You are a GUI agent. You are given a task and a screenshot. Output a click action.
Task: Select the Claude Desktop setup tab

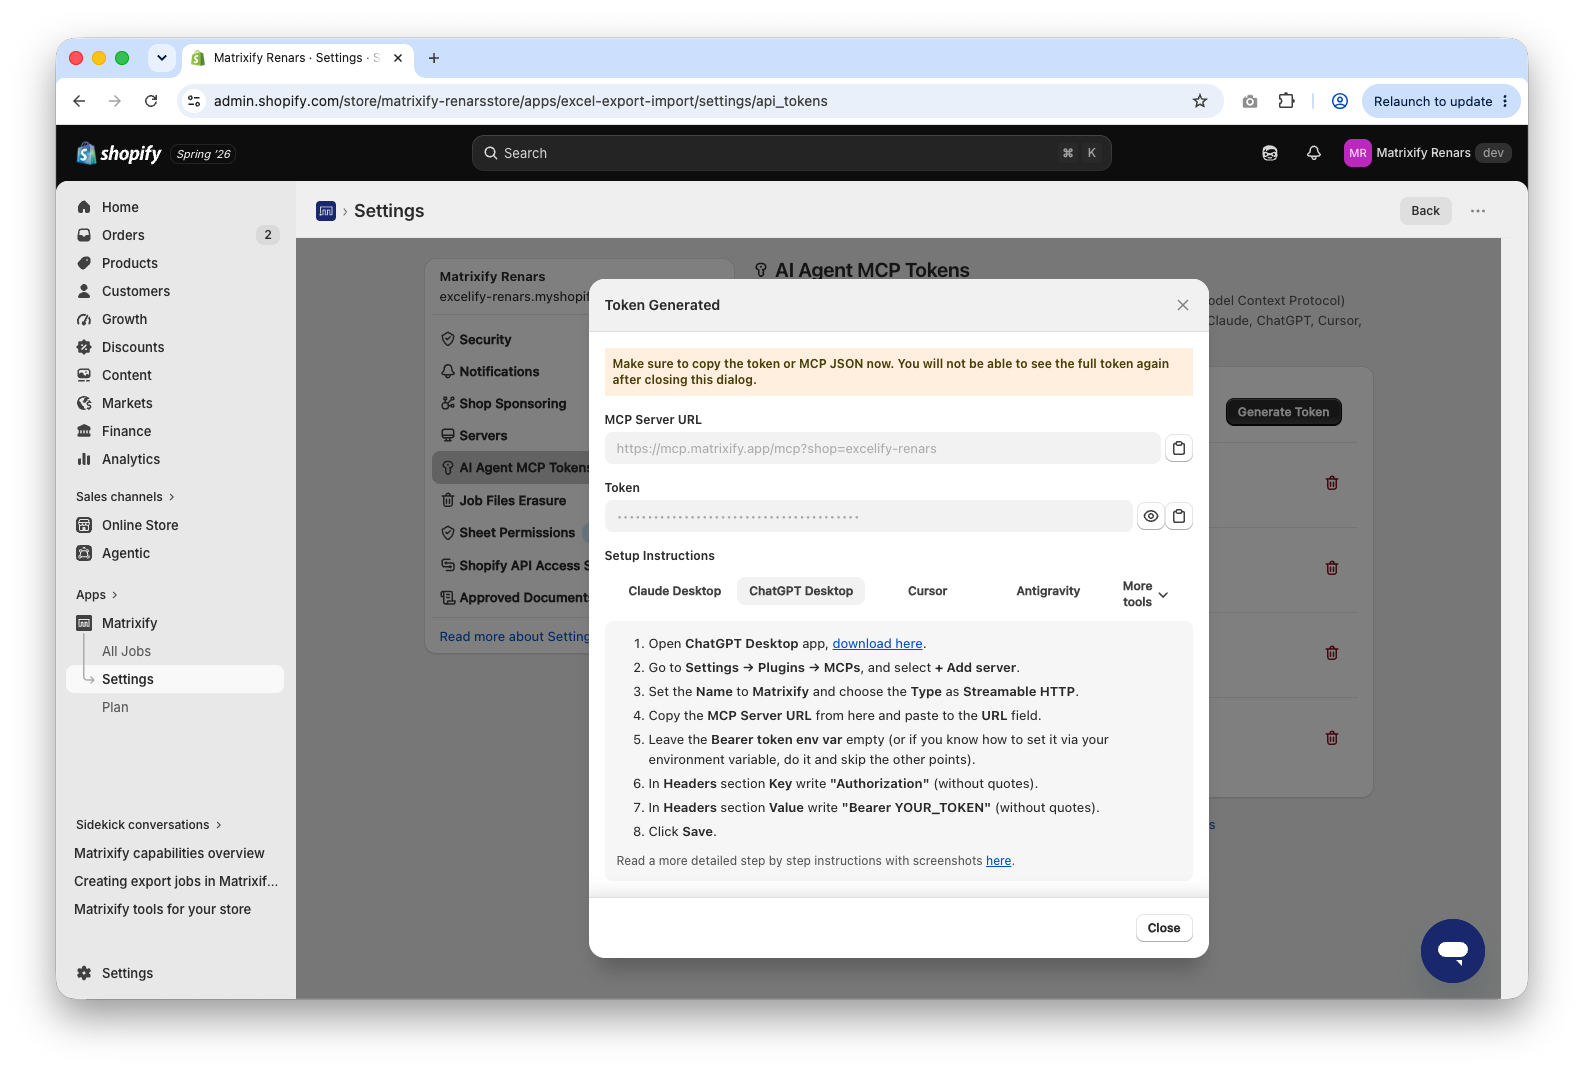point(675,591)
